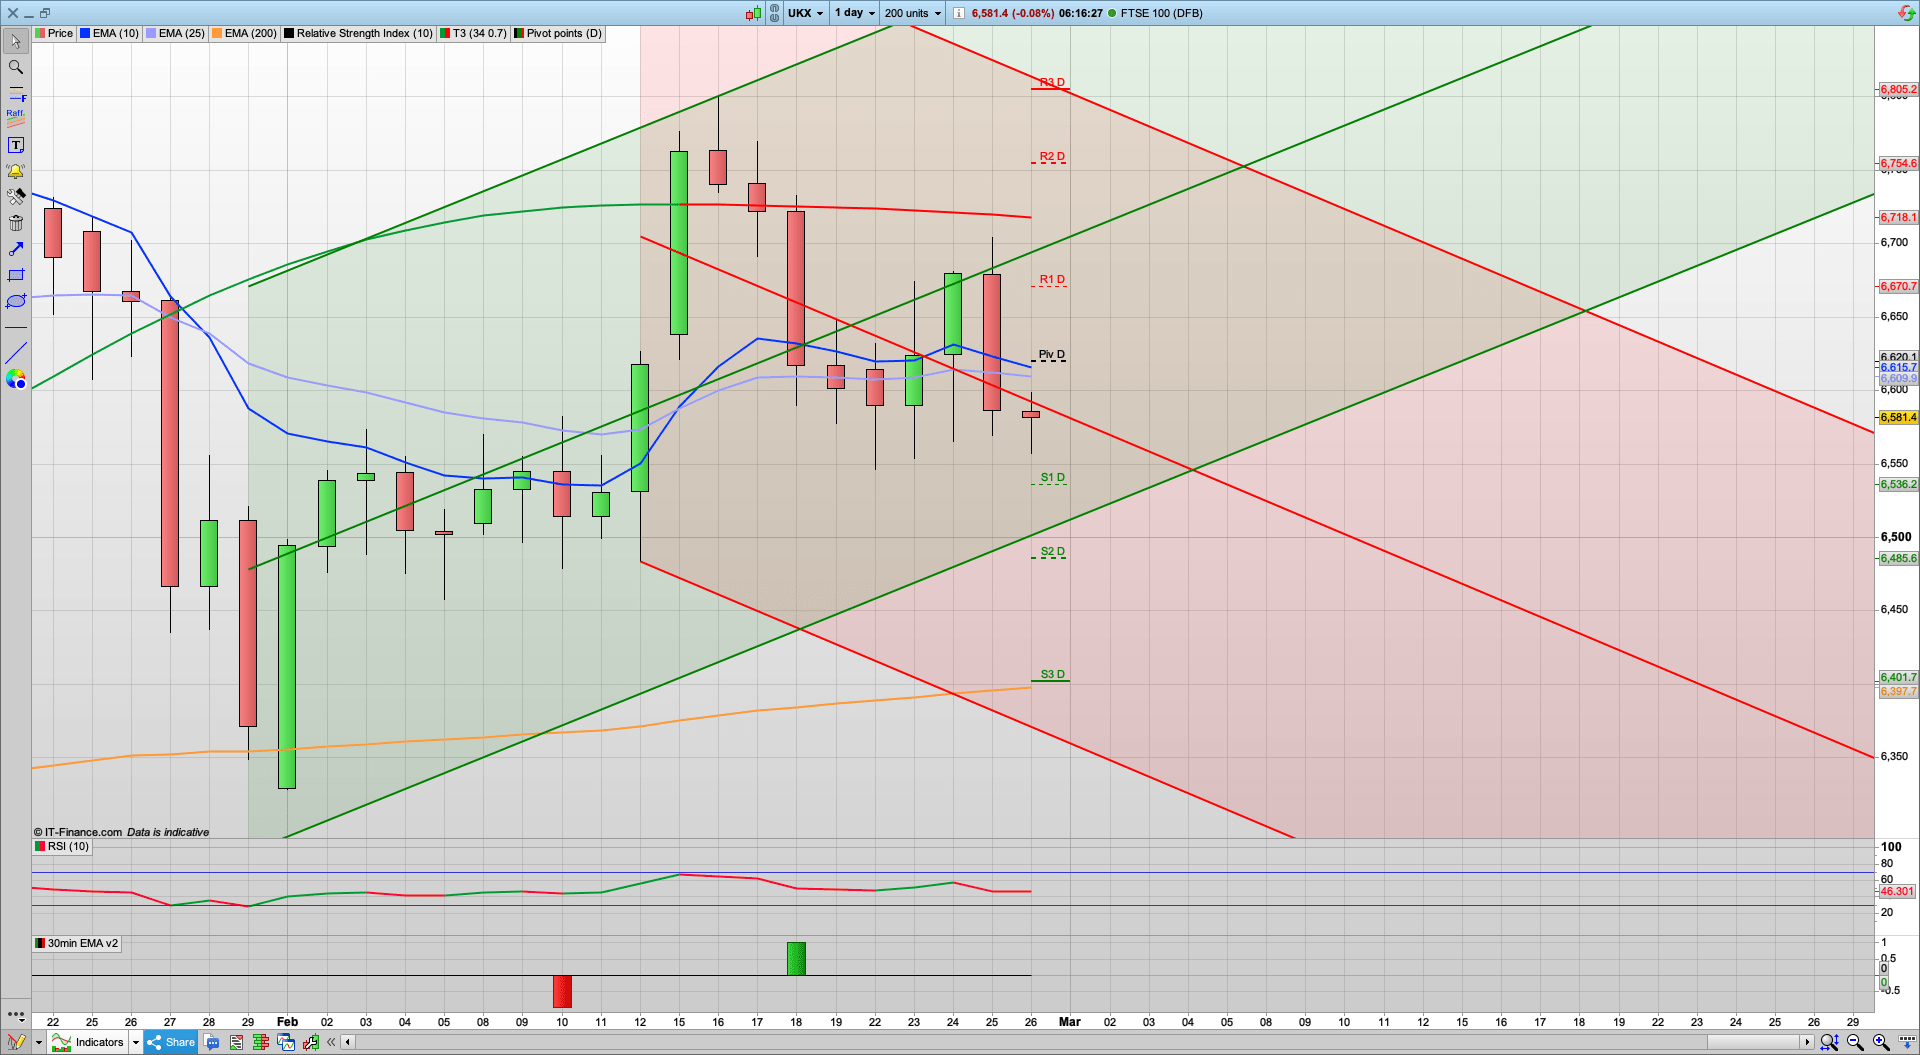Pick the ellipse drawing tool

tap(15, 301)
